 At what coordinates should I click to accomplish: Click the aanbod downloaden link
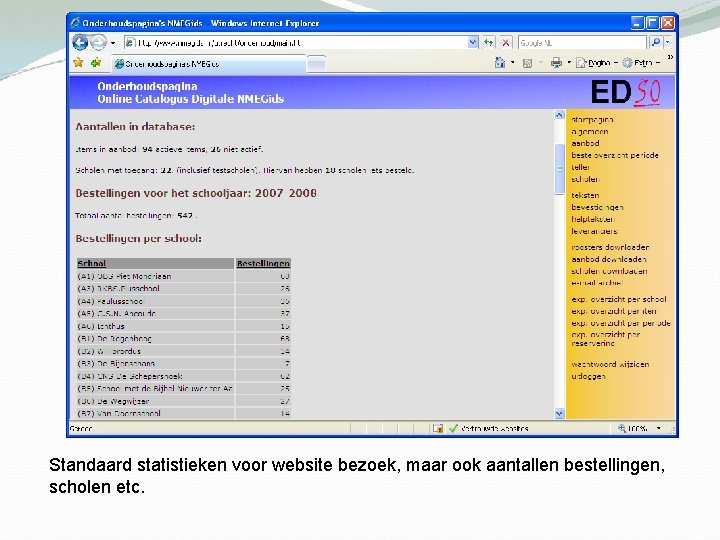pyautogui.click(x=609, y=259)
